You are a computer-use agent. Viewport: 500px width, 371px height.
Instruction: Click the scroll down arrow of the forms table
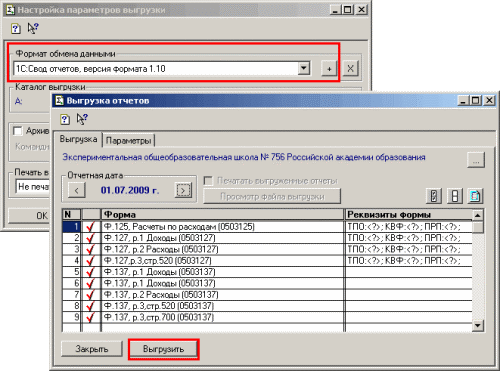tap(478, 325)
